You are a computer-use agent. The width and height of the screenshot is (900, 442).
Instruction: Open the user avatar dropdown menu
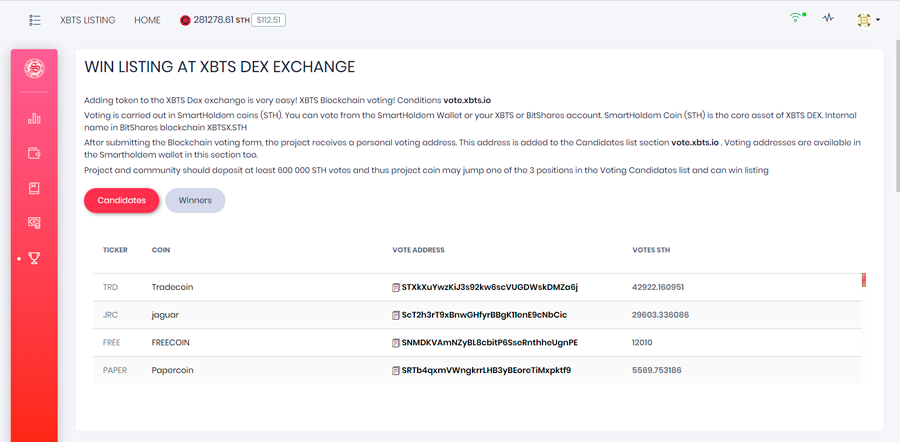(x=868, y=20)
